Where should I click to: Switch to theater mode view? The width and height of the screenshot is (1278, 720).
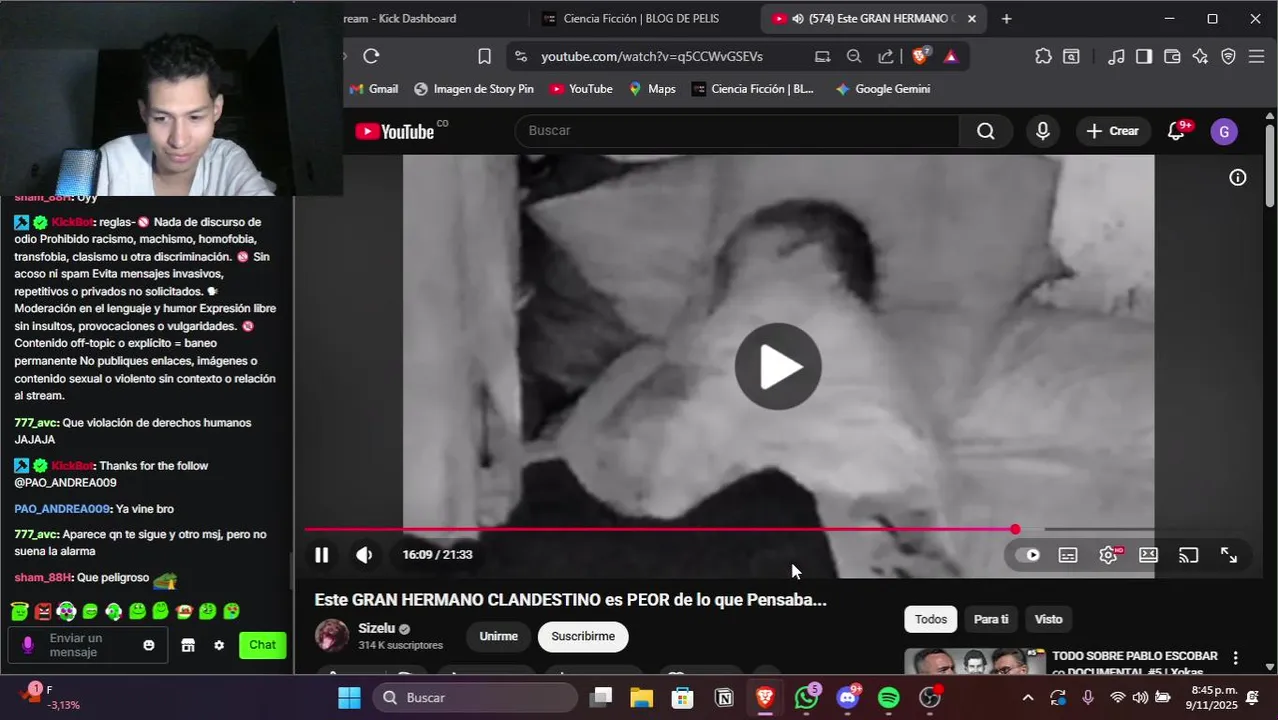(1148, 555)
